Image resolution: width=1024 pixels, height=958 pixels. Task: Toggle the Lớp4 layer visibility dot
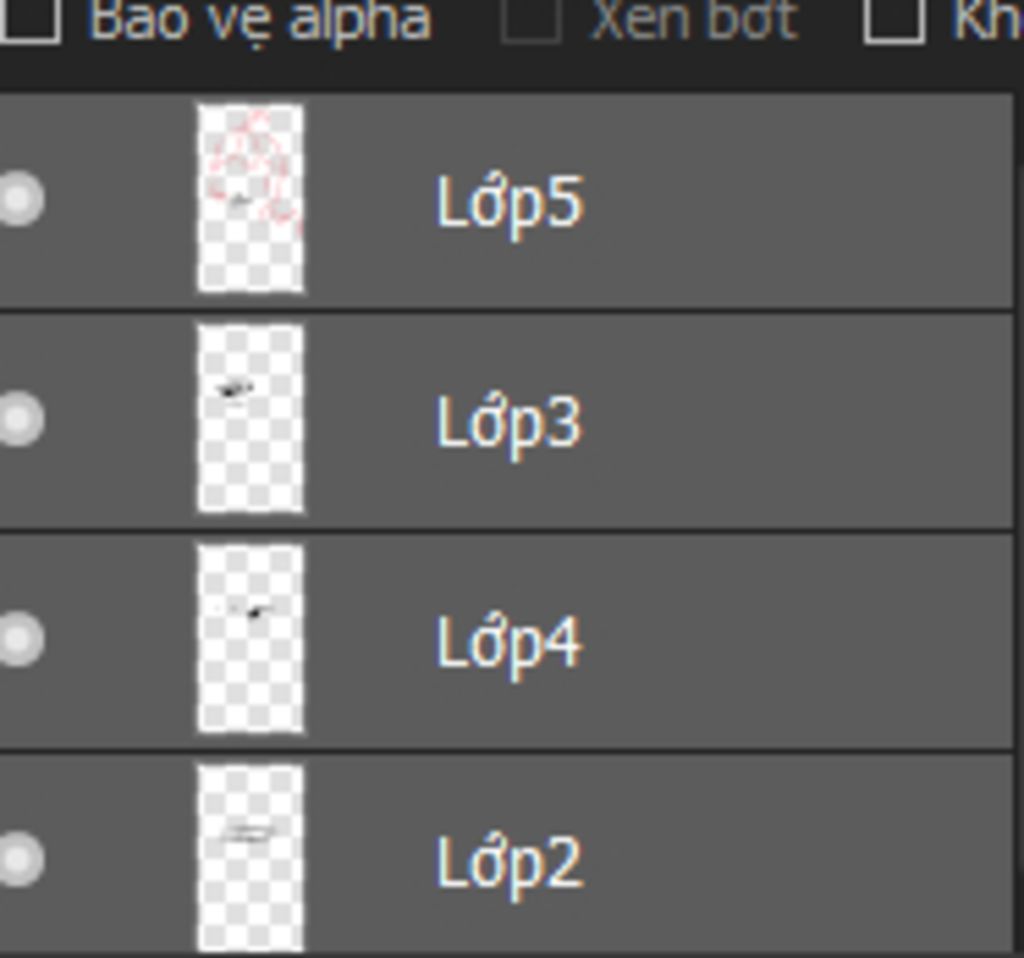coord(20,639)
